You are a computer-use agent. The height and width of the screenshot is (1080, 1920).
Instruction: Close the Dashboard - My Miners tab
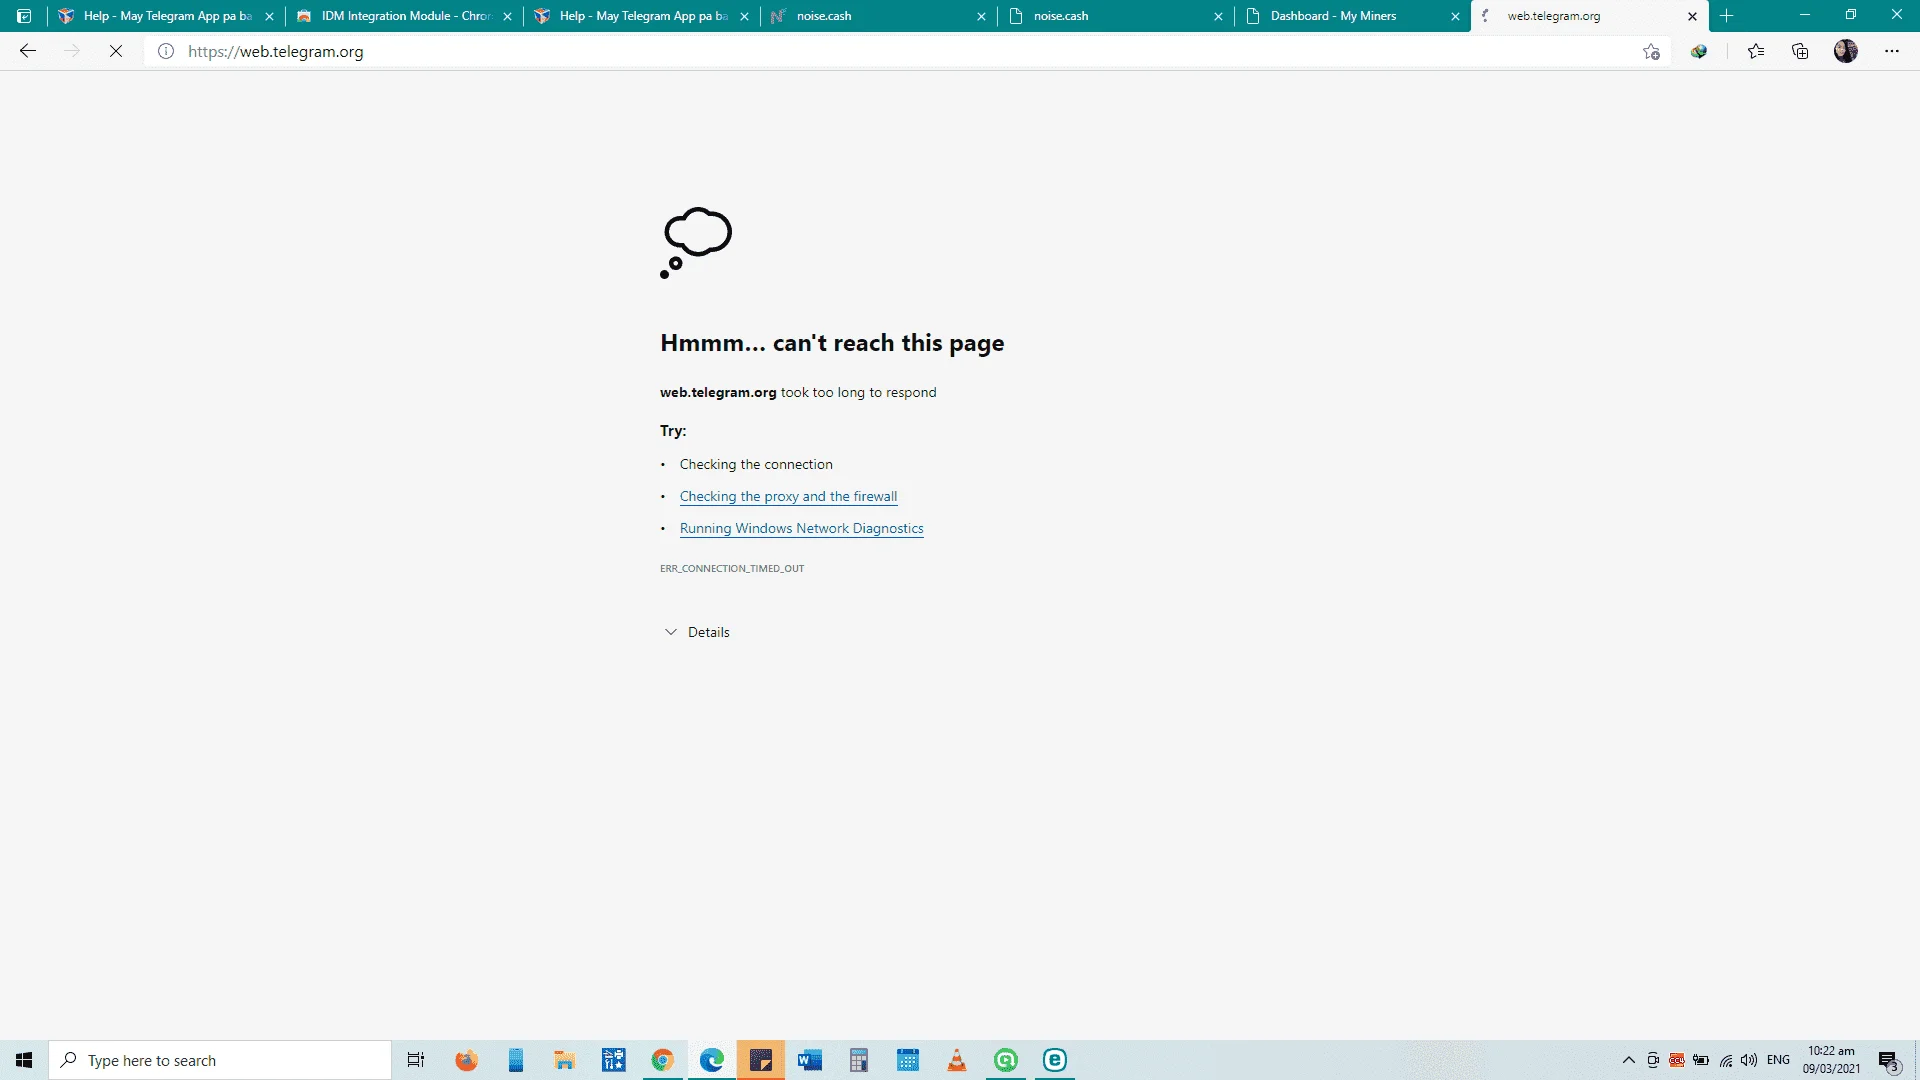1455,16
